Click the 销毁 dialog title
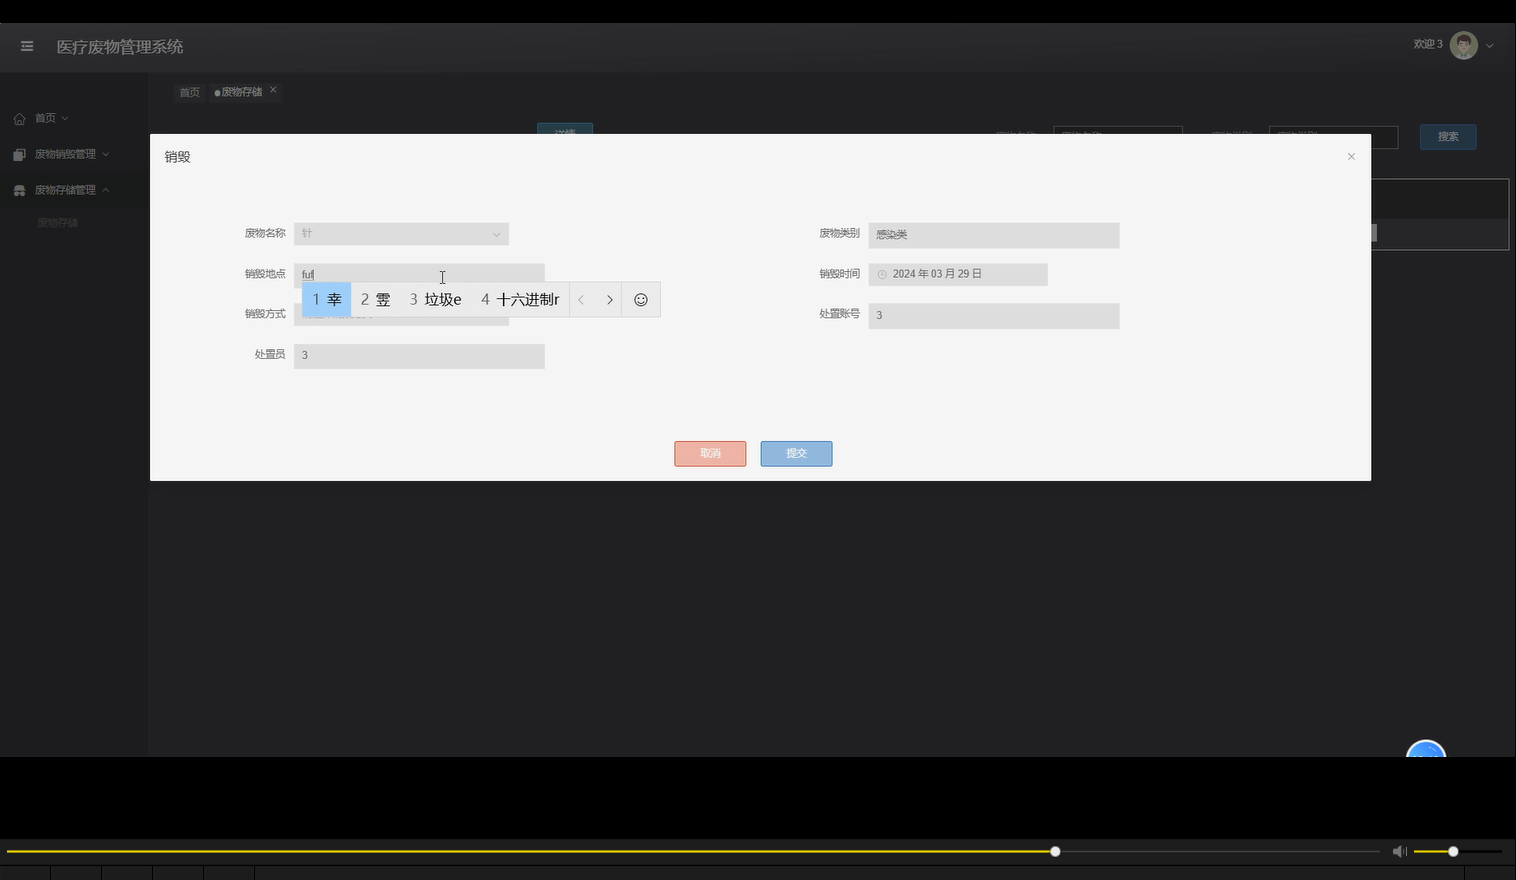The width and height of the screenshot is (1516, 880). pos(177,157)
